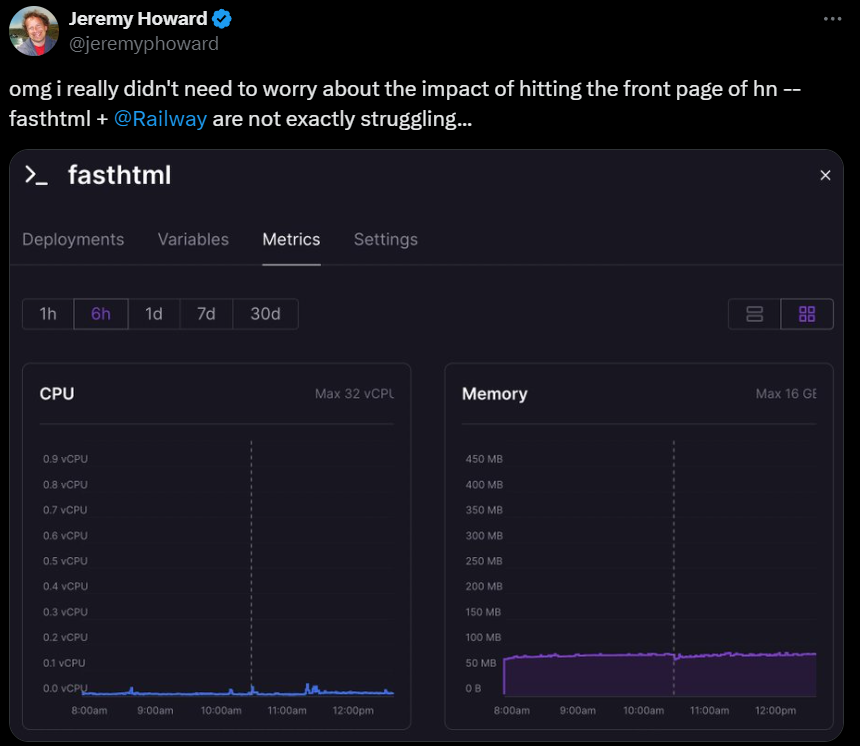Open the @Railway mention link

tap(160, 119)
